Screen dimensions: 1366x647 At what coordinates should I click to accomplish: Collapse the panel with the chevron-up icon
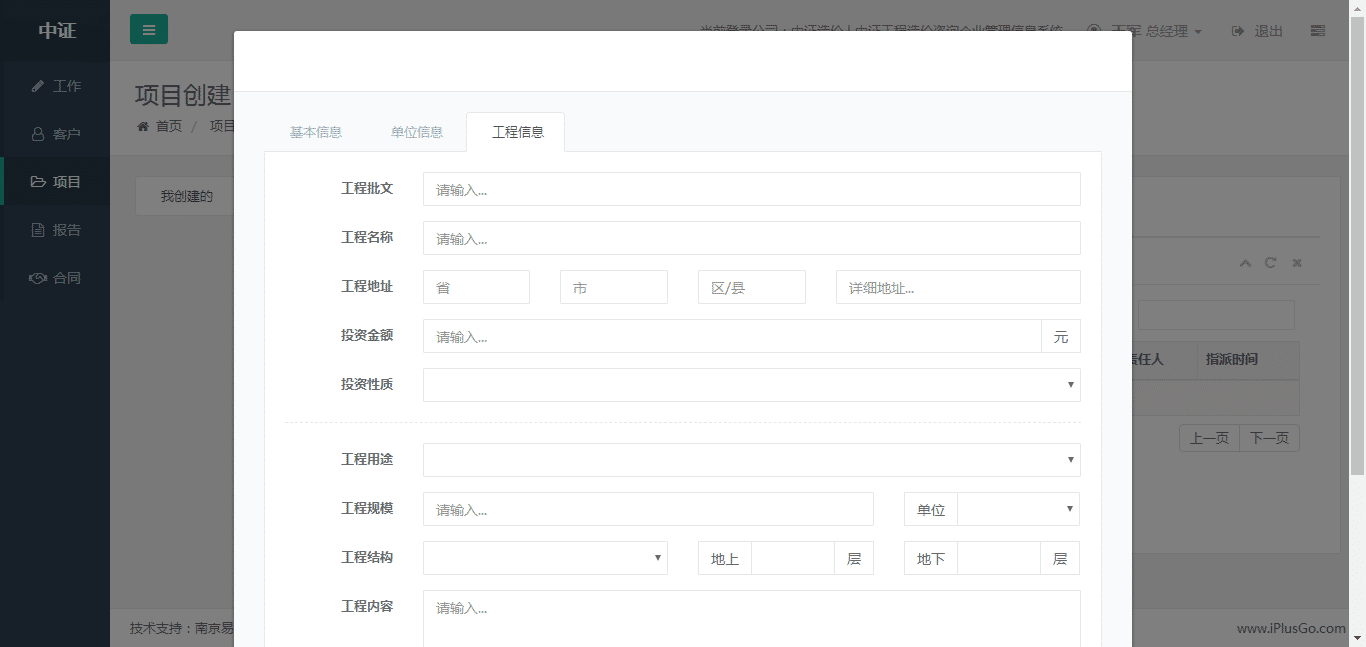point(1245,263)
